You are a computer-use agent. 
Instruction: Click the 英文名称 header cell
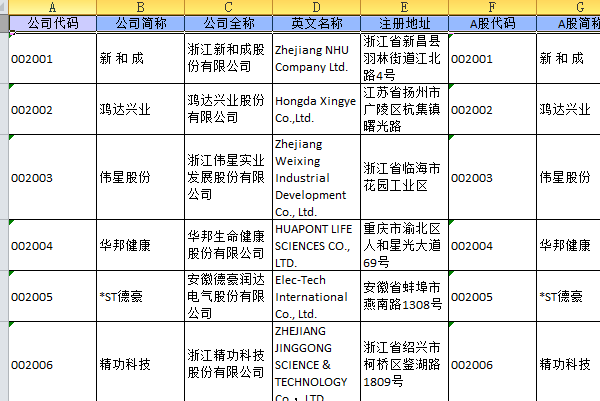(x=316, y=23)
